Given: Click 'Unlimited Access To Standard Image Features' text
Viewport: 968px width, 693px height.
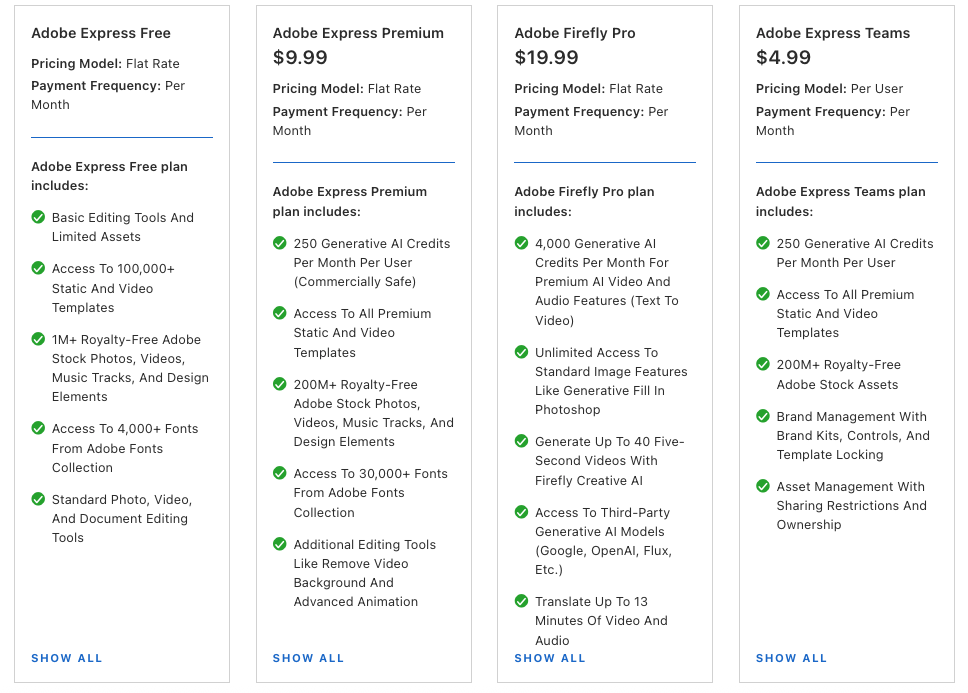Looking at the screenshot, I should [x=611, y=381].
